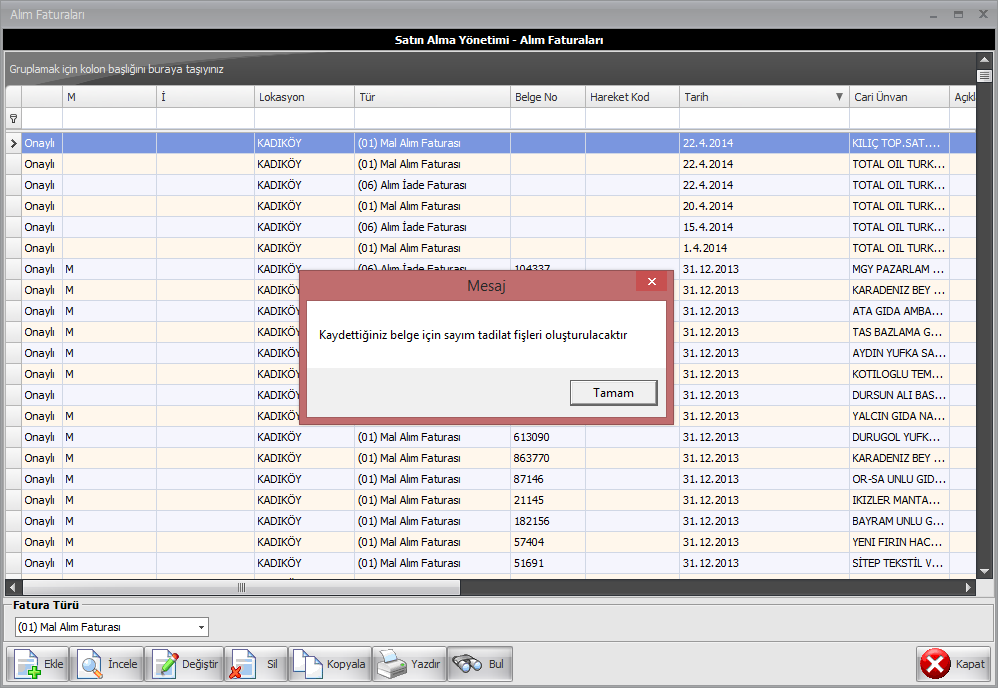Click the horizontal scrollbar right arrow

968,587
